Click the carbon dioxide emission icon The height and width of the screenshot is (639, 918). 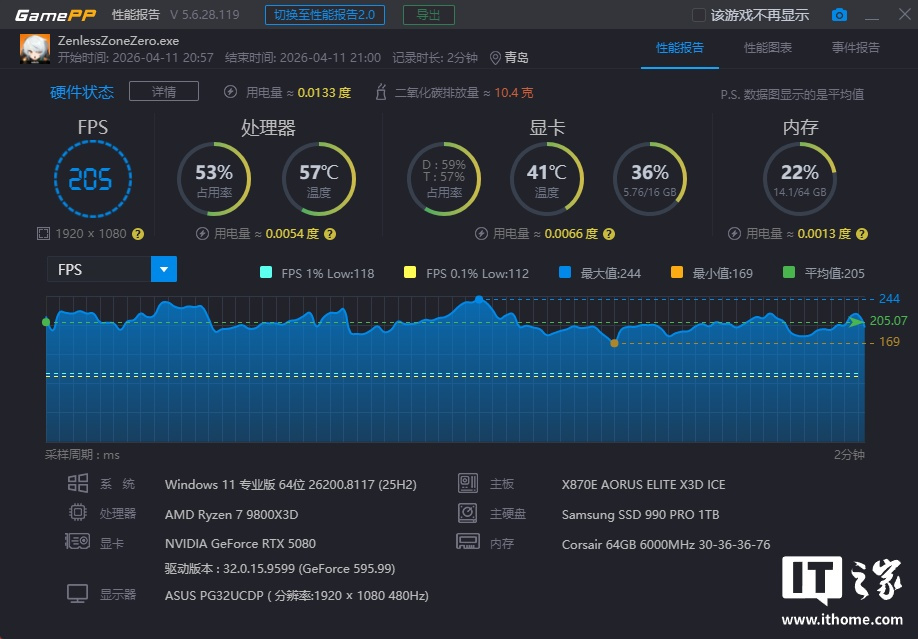pyautogui.click(x=380, y=92)
